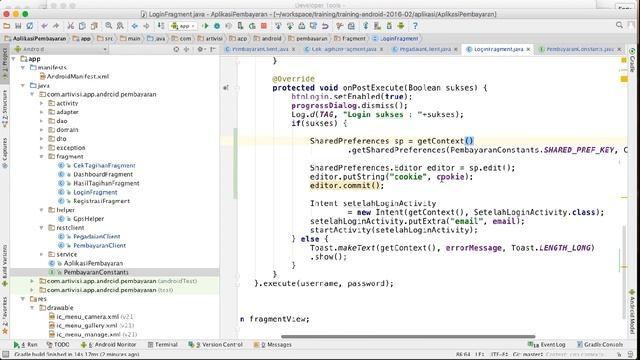Screen dimensions: 640x360
Task: Expand the activity package
Action: point(42,103)
